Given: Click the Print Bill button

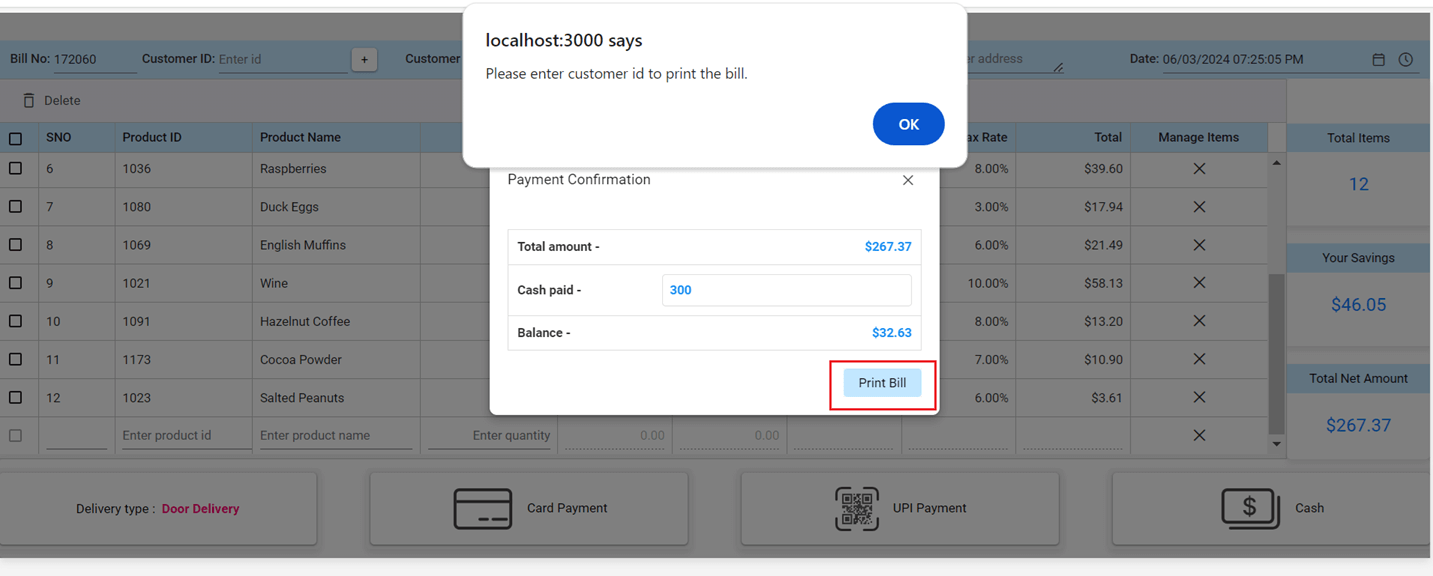Looking at the screenshot, I should [881, 383].
